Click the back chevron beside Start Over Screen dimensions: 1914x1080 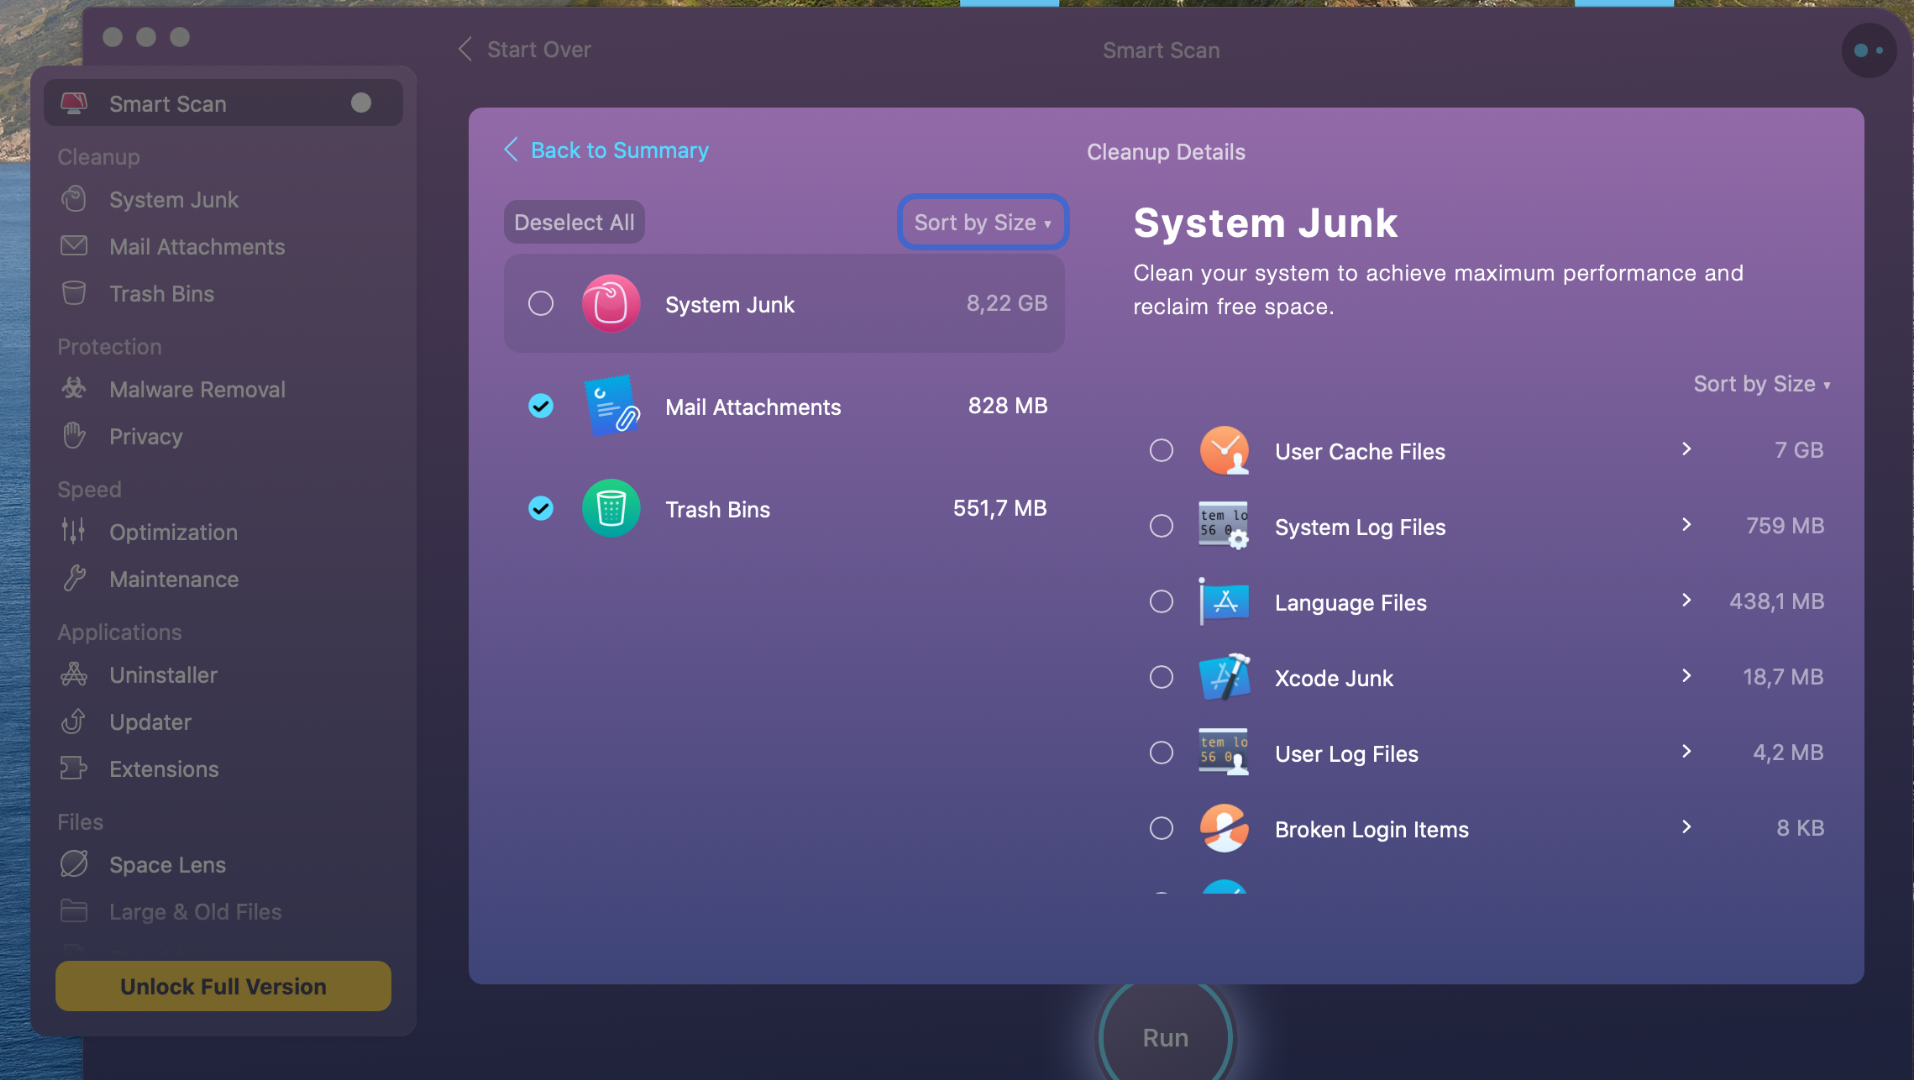(465, 49)
